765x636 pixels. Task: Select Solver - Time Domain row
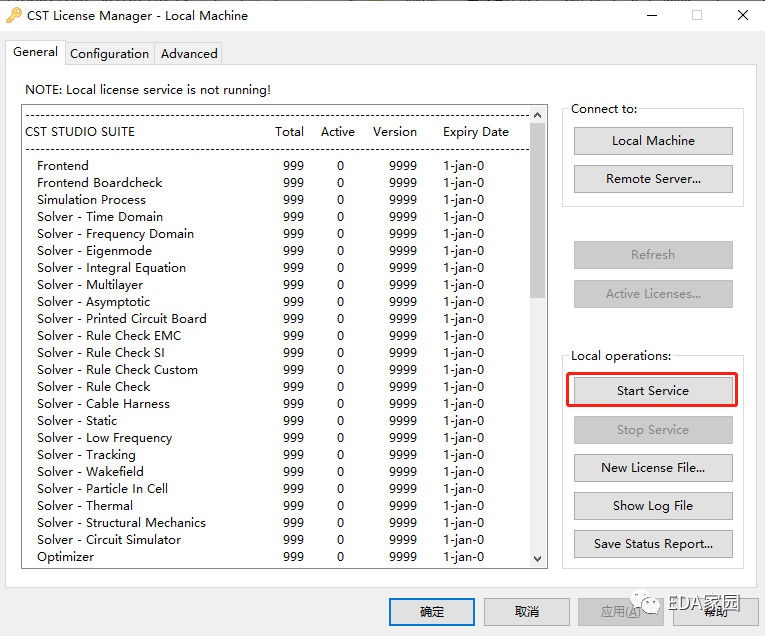[260, 217]
